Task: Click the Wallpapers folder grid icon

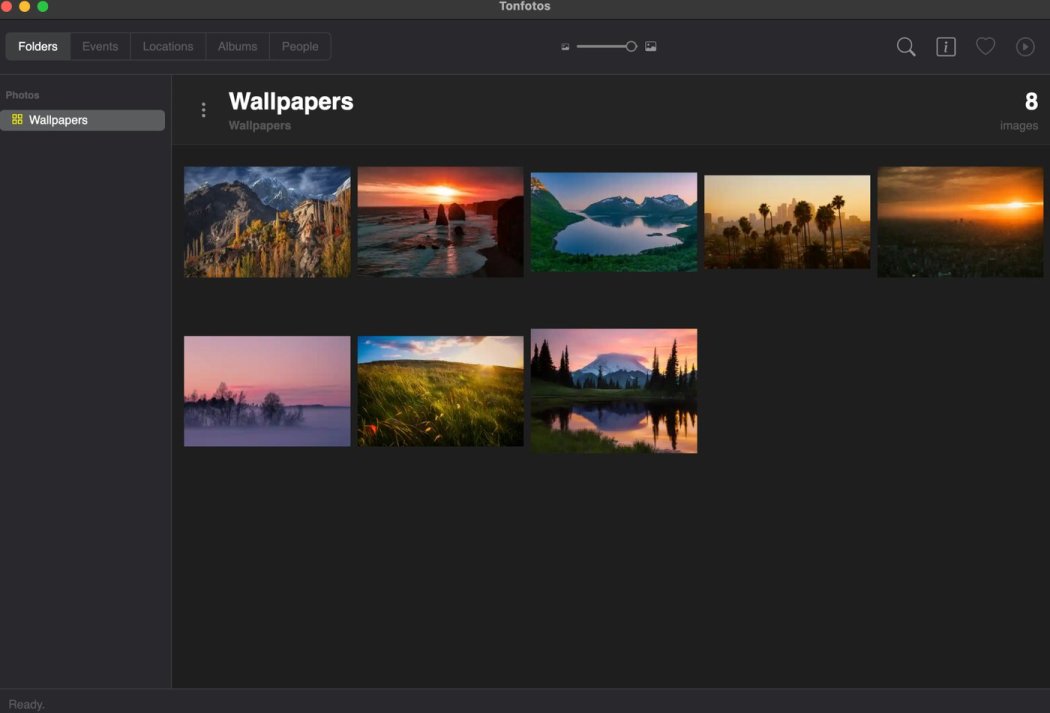Action: (x=17, y=119)
